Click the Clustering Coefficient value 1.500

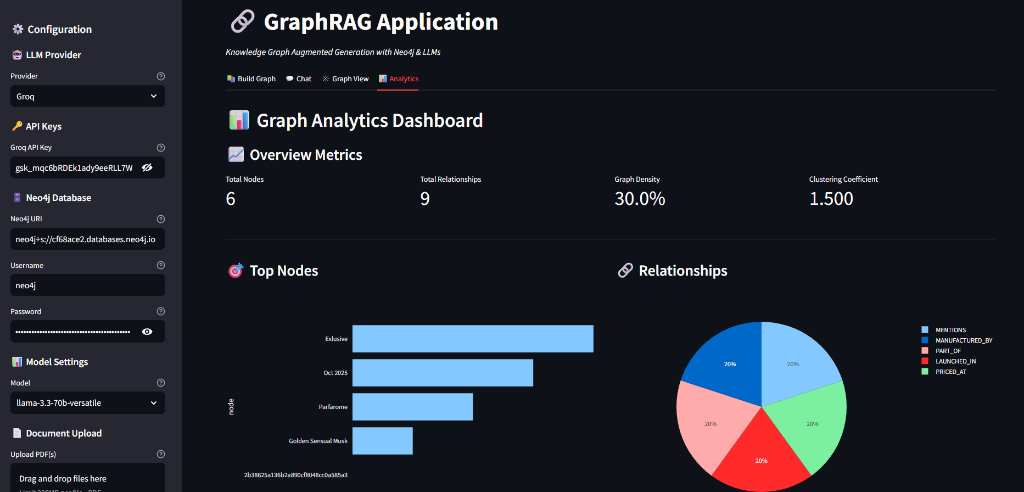tap(831, 199)
